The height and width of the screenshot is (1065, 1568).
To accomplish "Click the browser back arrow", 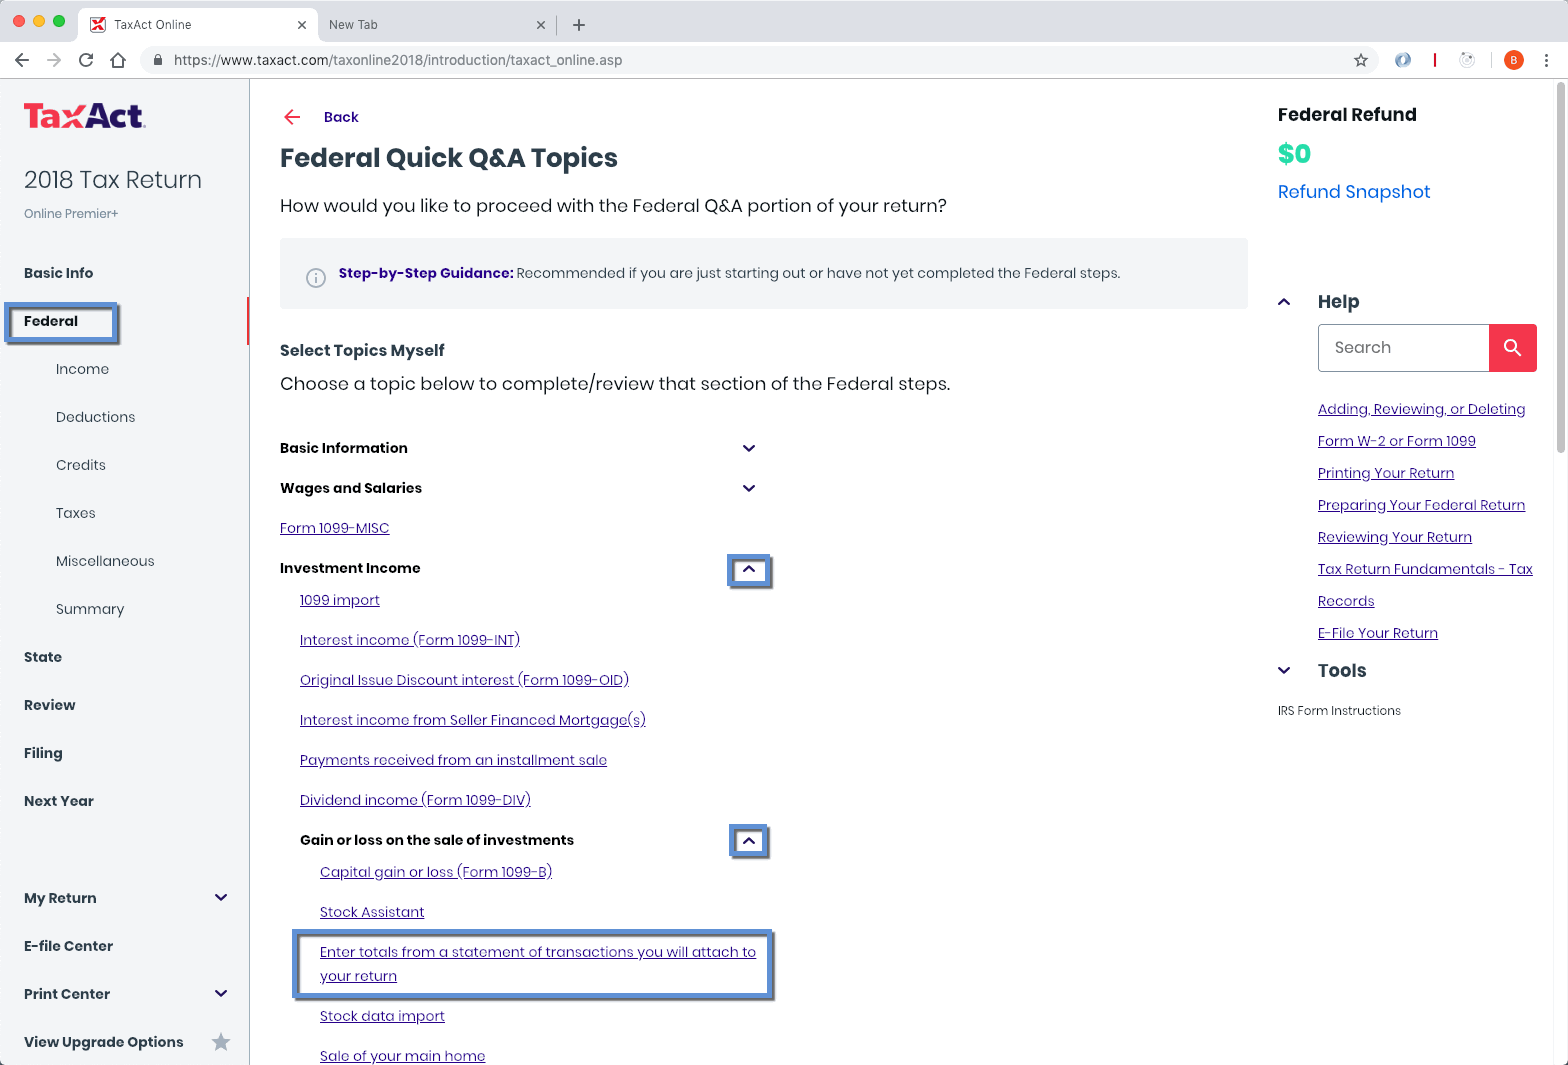I will [x=22, y=60].
